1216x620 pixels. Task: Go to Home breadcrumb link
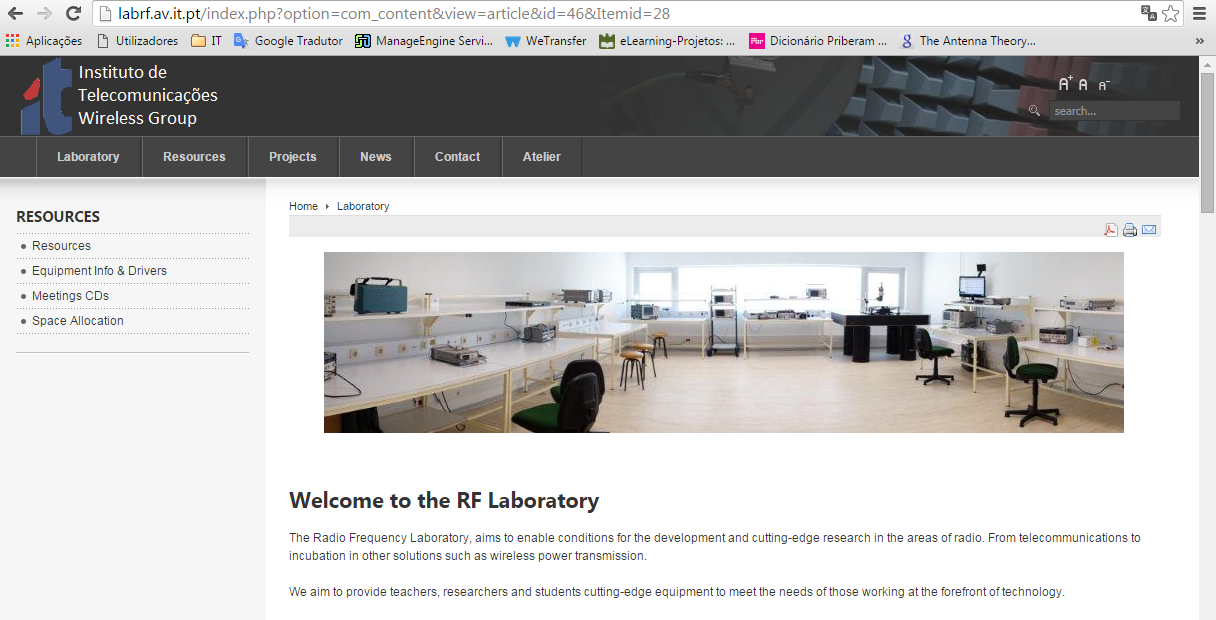click(303, 206)
